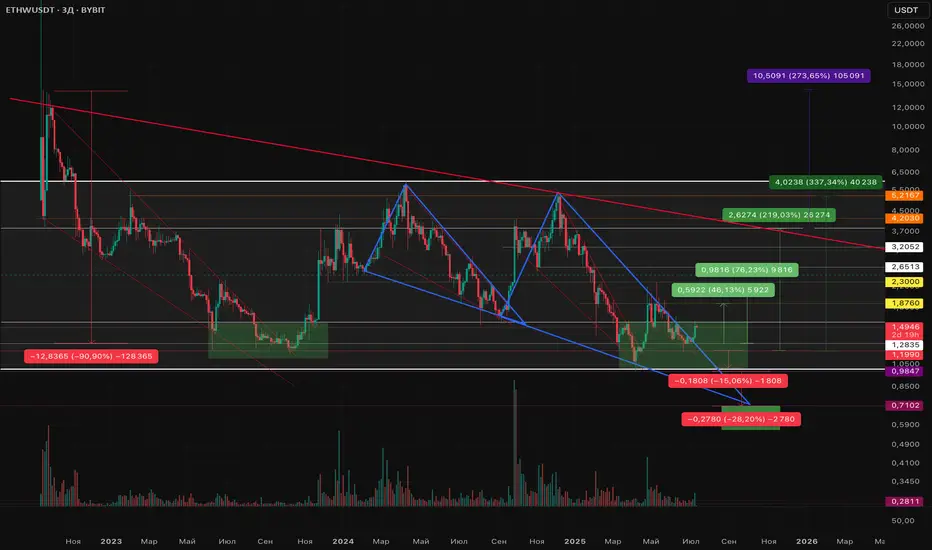This screenshot has height=550, width=932.
Task: Select the 0,9816 (76,23%) light green label
Action: coord(747,269)
